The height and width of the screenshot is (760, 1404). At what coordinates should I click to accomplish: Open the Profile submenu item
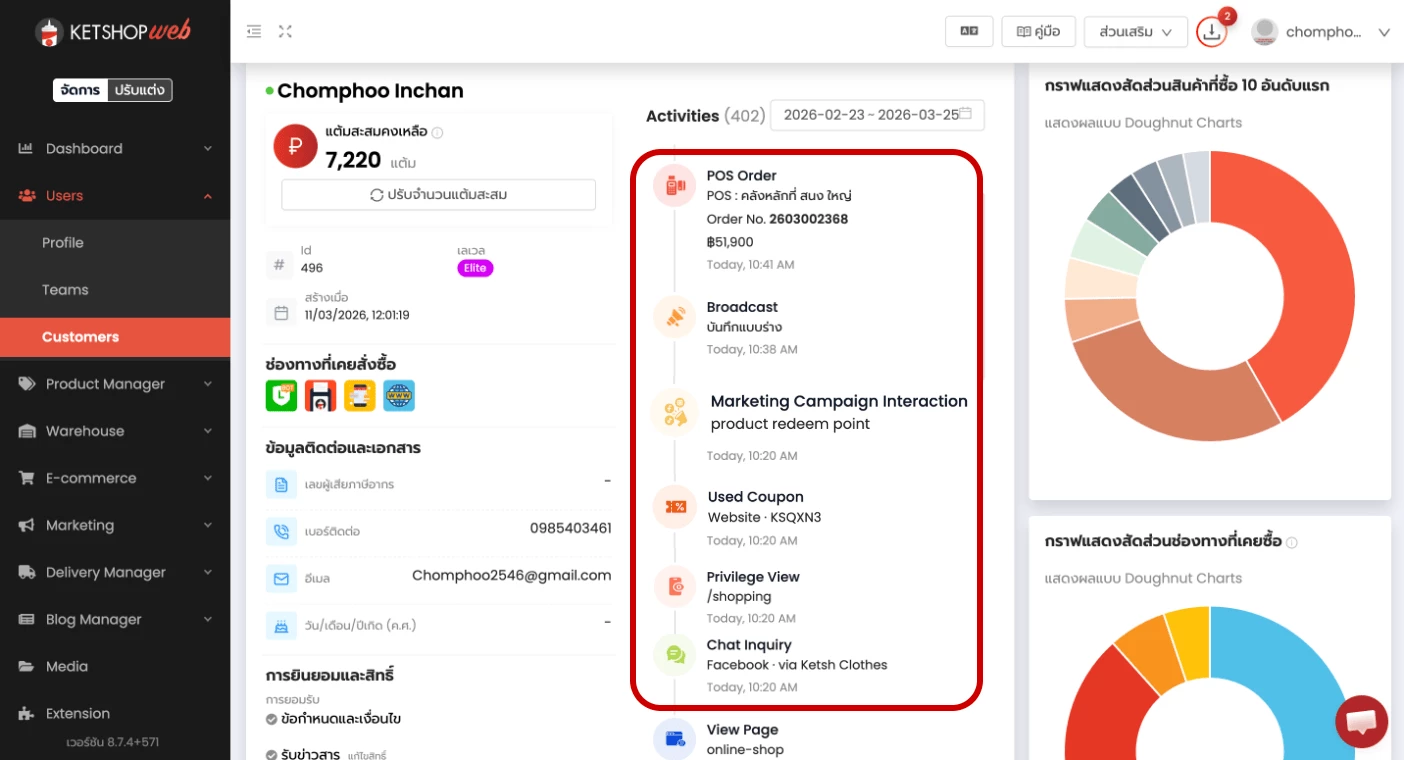[115, 242]
